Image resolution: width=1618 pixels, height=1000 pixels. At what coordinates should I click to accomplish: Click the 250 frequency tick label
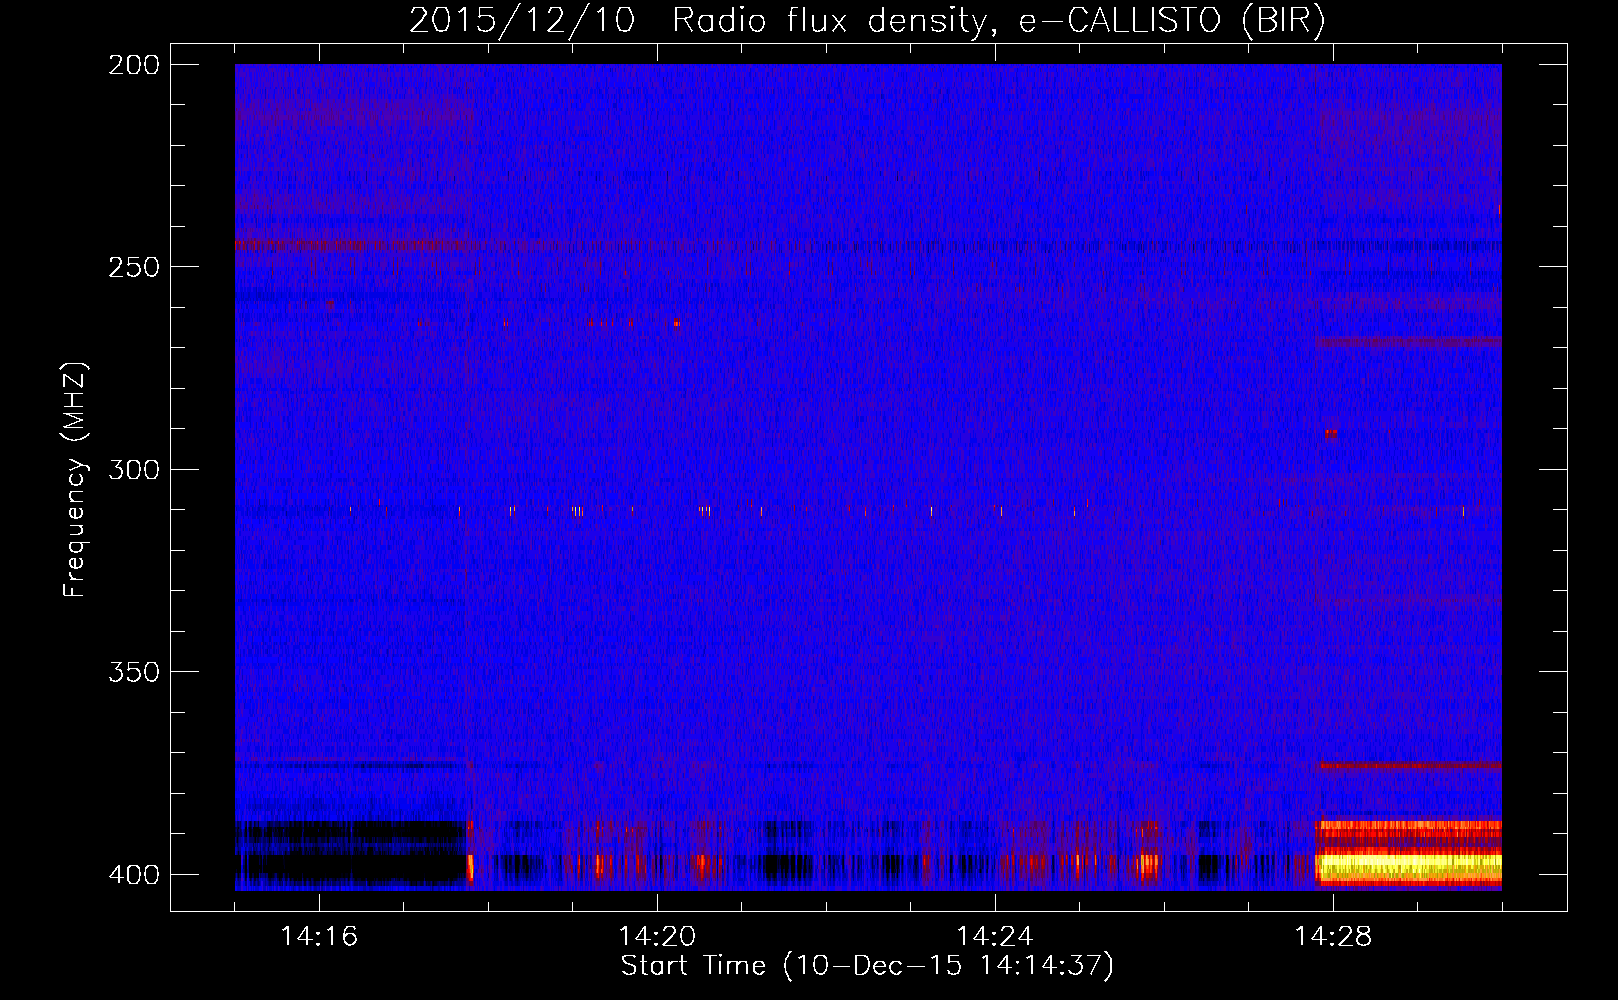click(134, 267)
